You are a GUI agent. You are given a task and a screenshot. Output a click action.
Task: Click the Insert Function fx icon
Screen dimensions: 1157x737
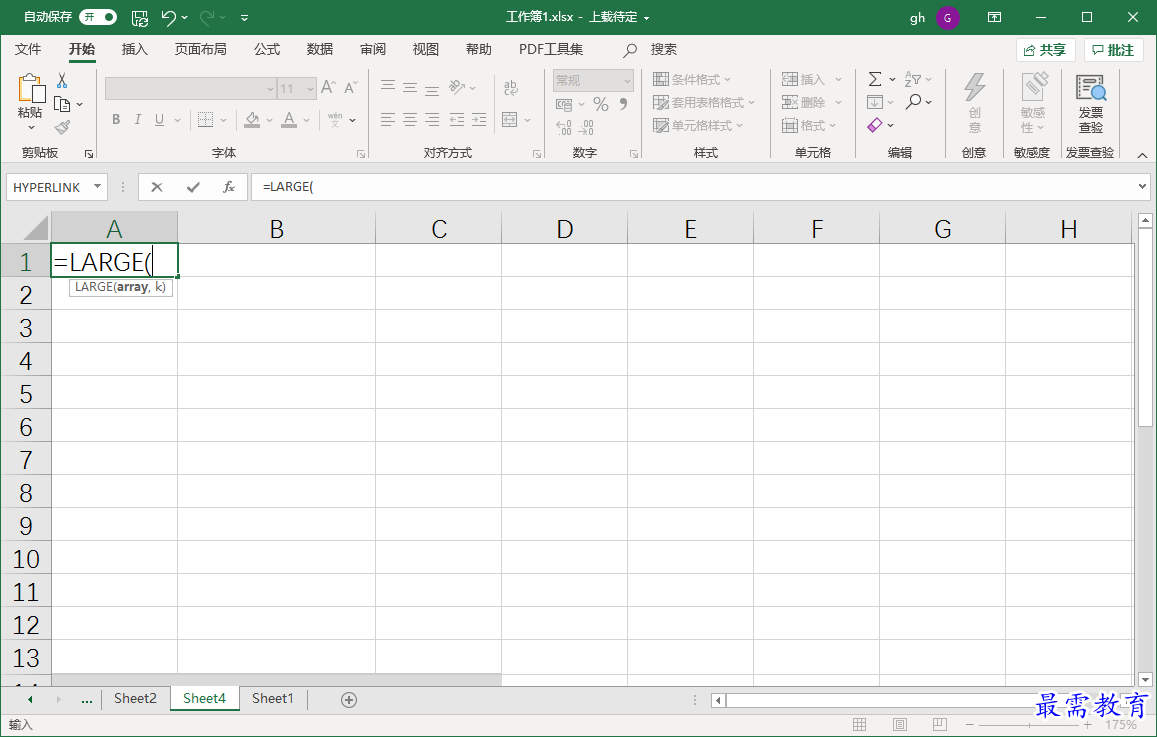pos(229,187)
